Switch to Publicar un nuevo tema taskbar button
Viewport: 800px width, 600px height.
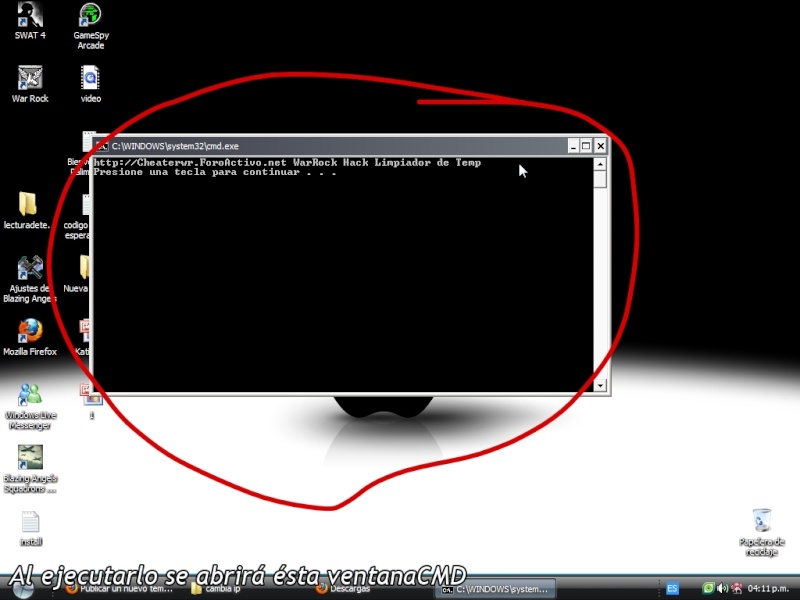120,589
